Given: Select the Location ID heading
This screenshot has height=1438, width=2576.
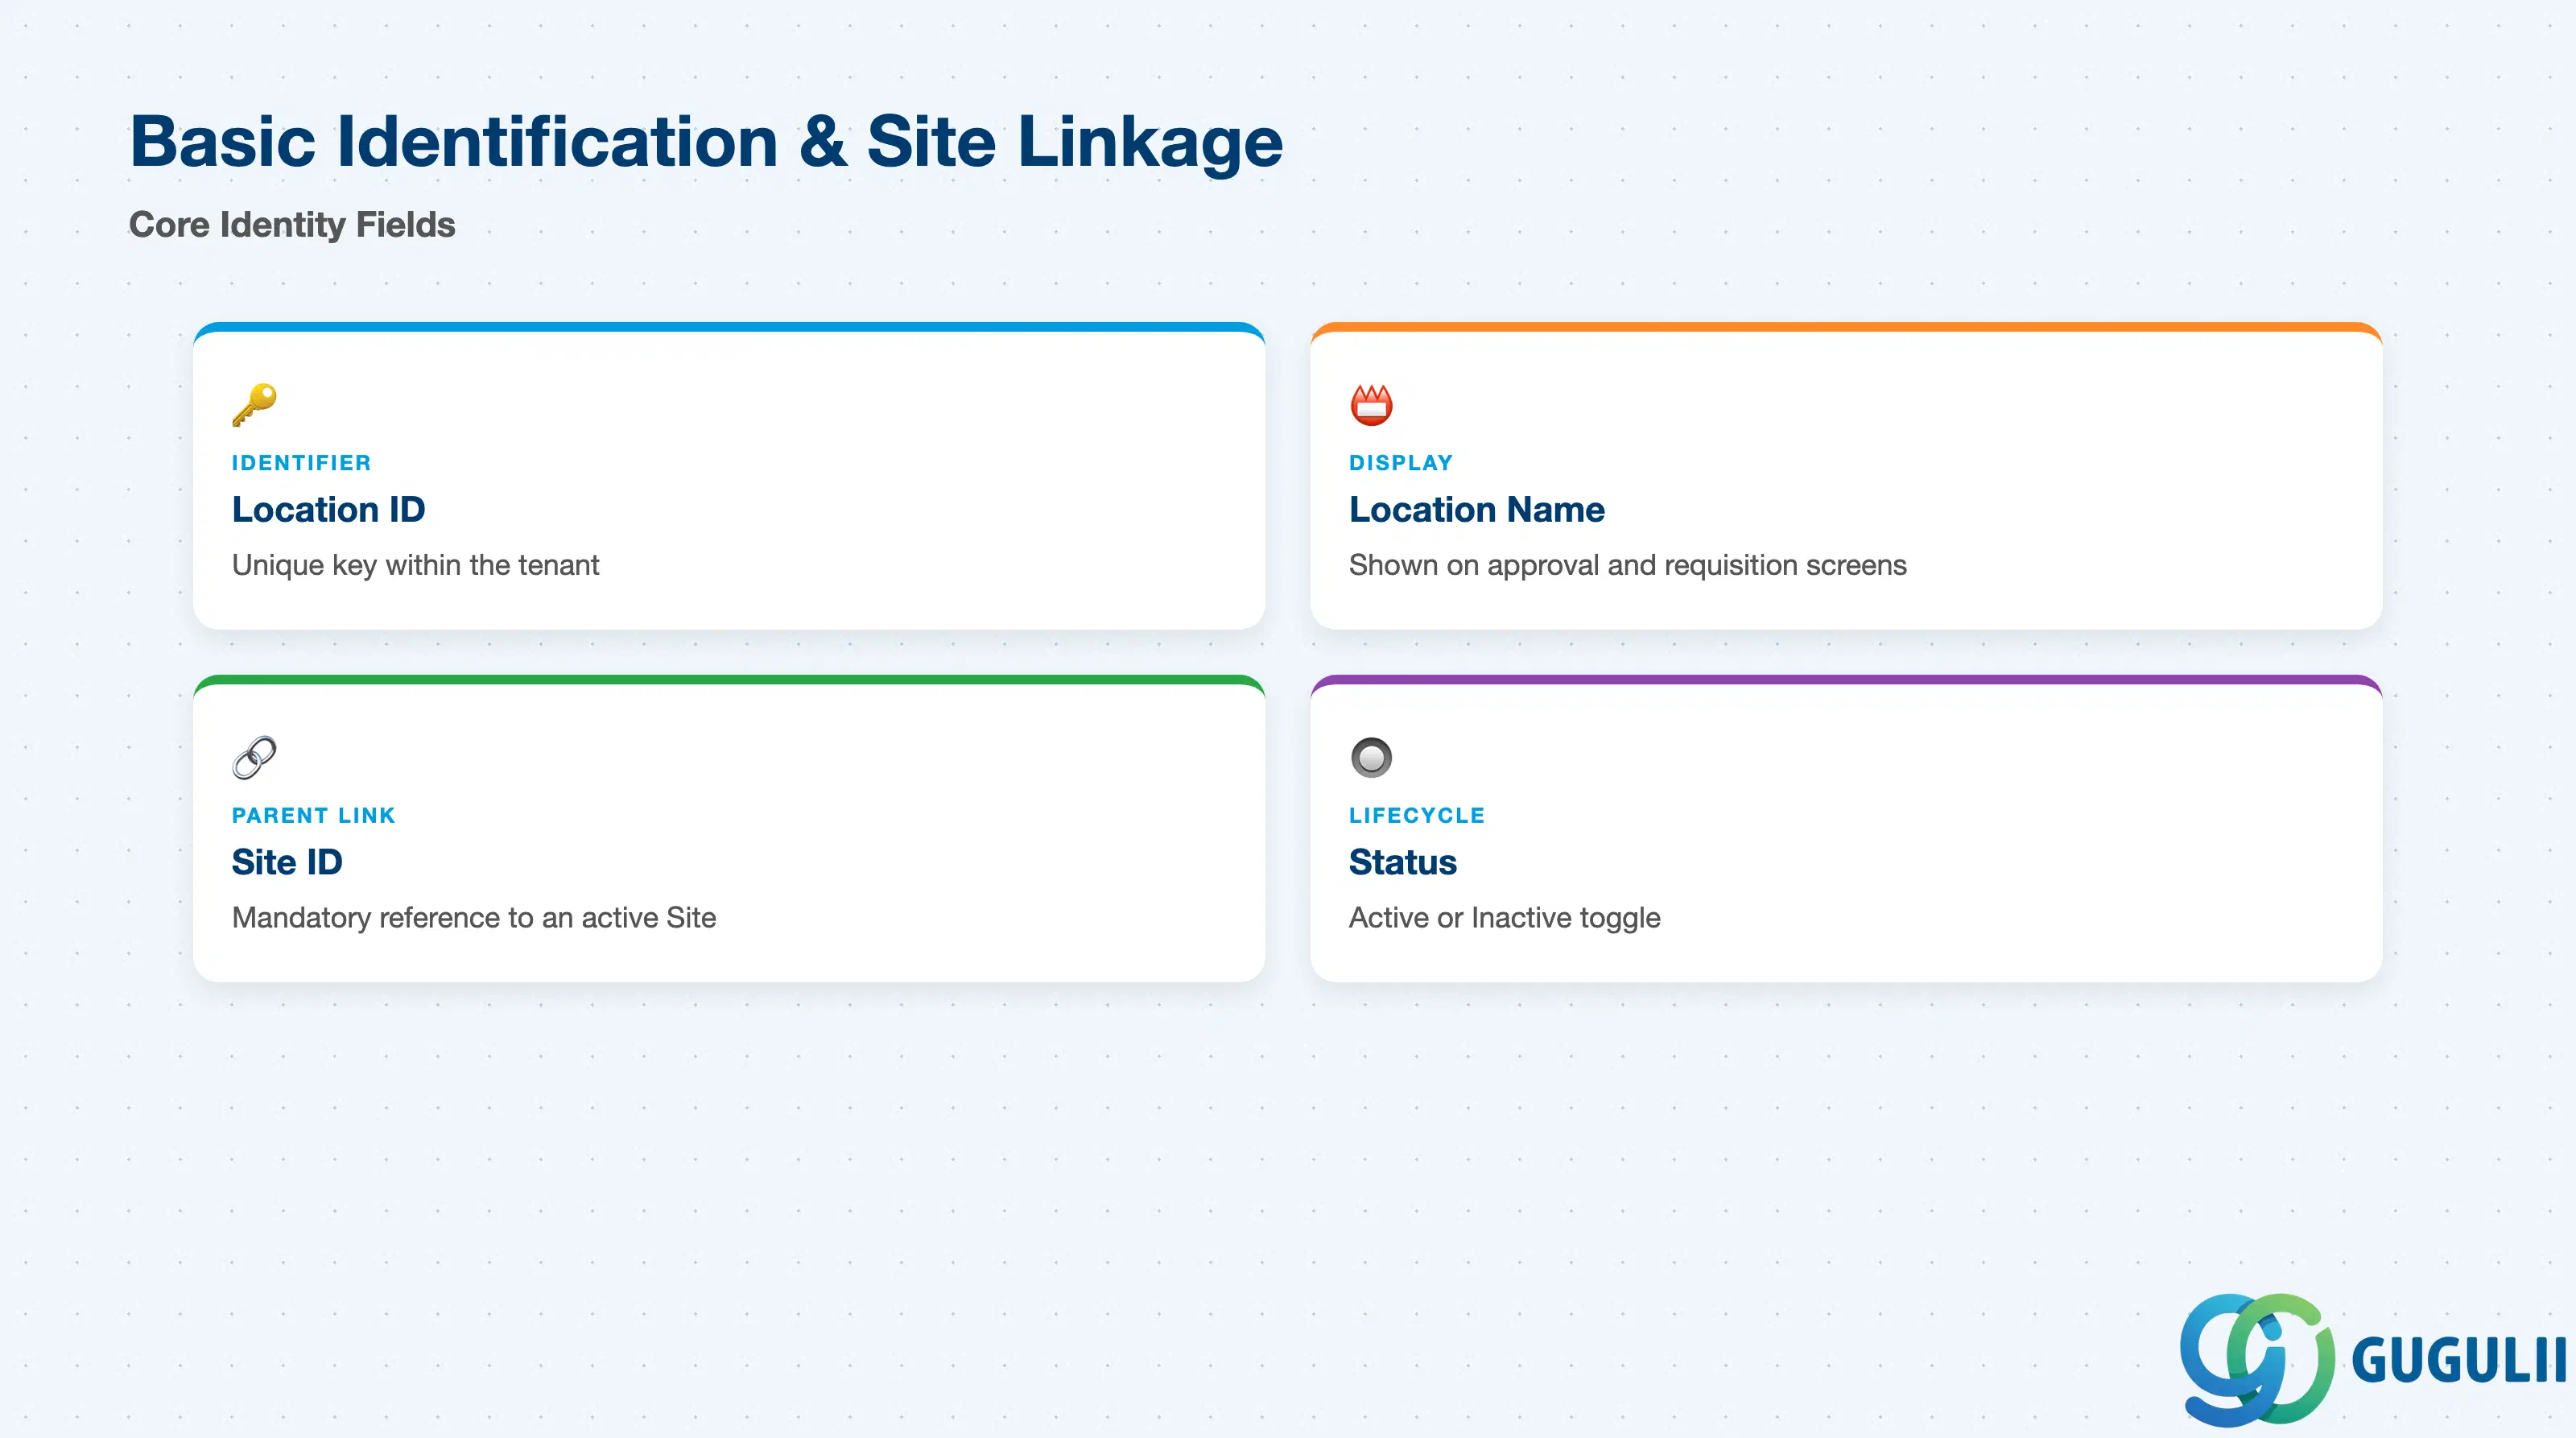Looking at the screenshot, I should (328, 510).
